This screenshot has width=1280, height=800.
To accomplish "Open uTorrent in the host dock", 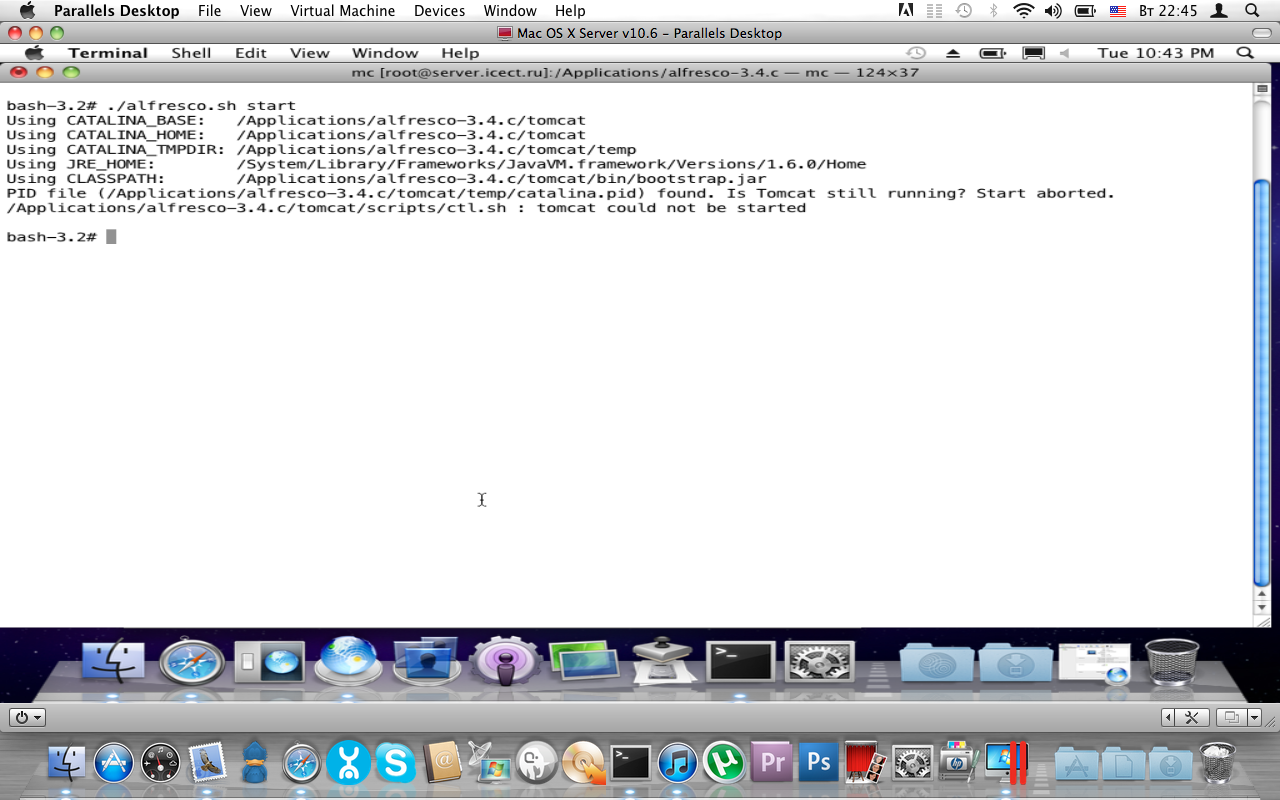I will [724, 763].
